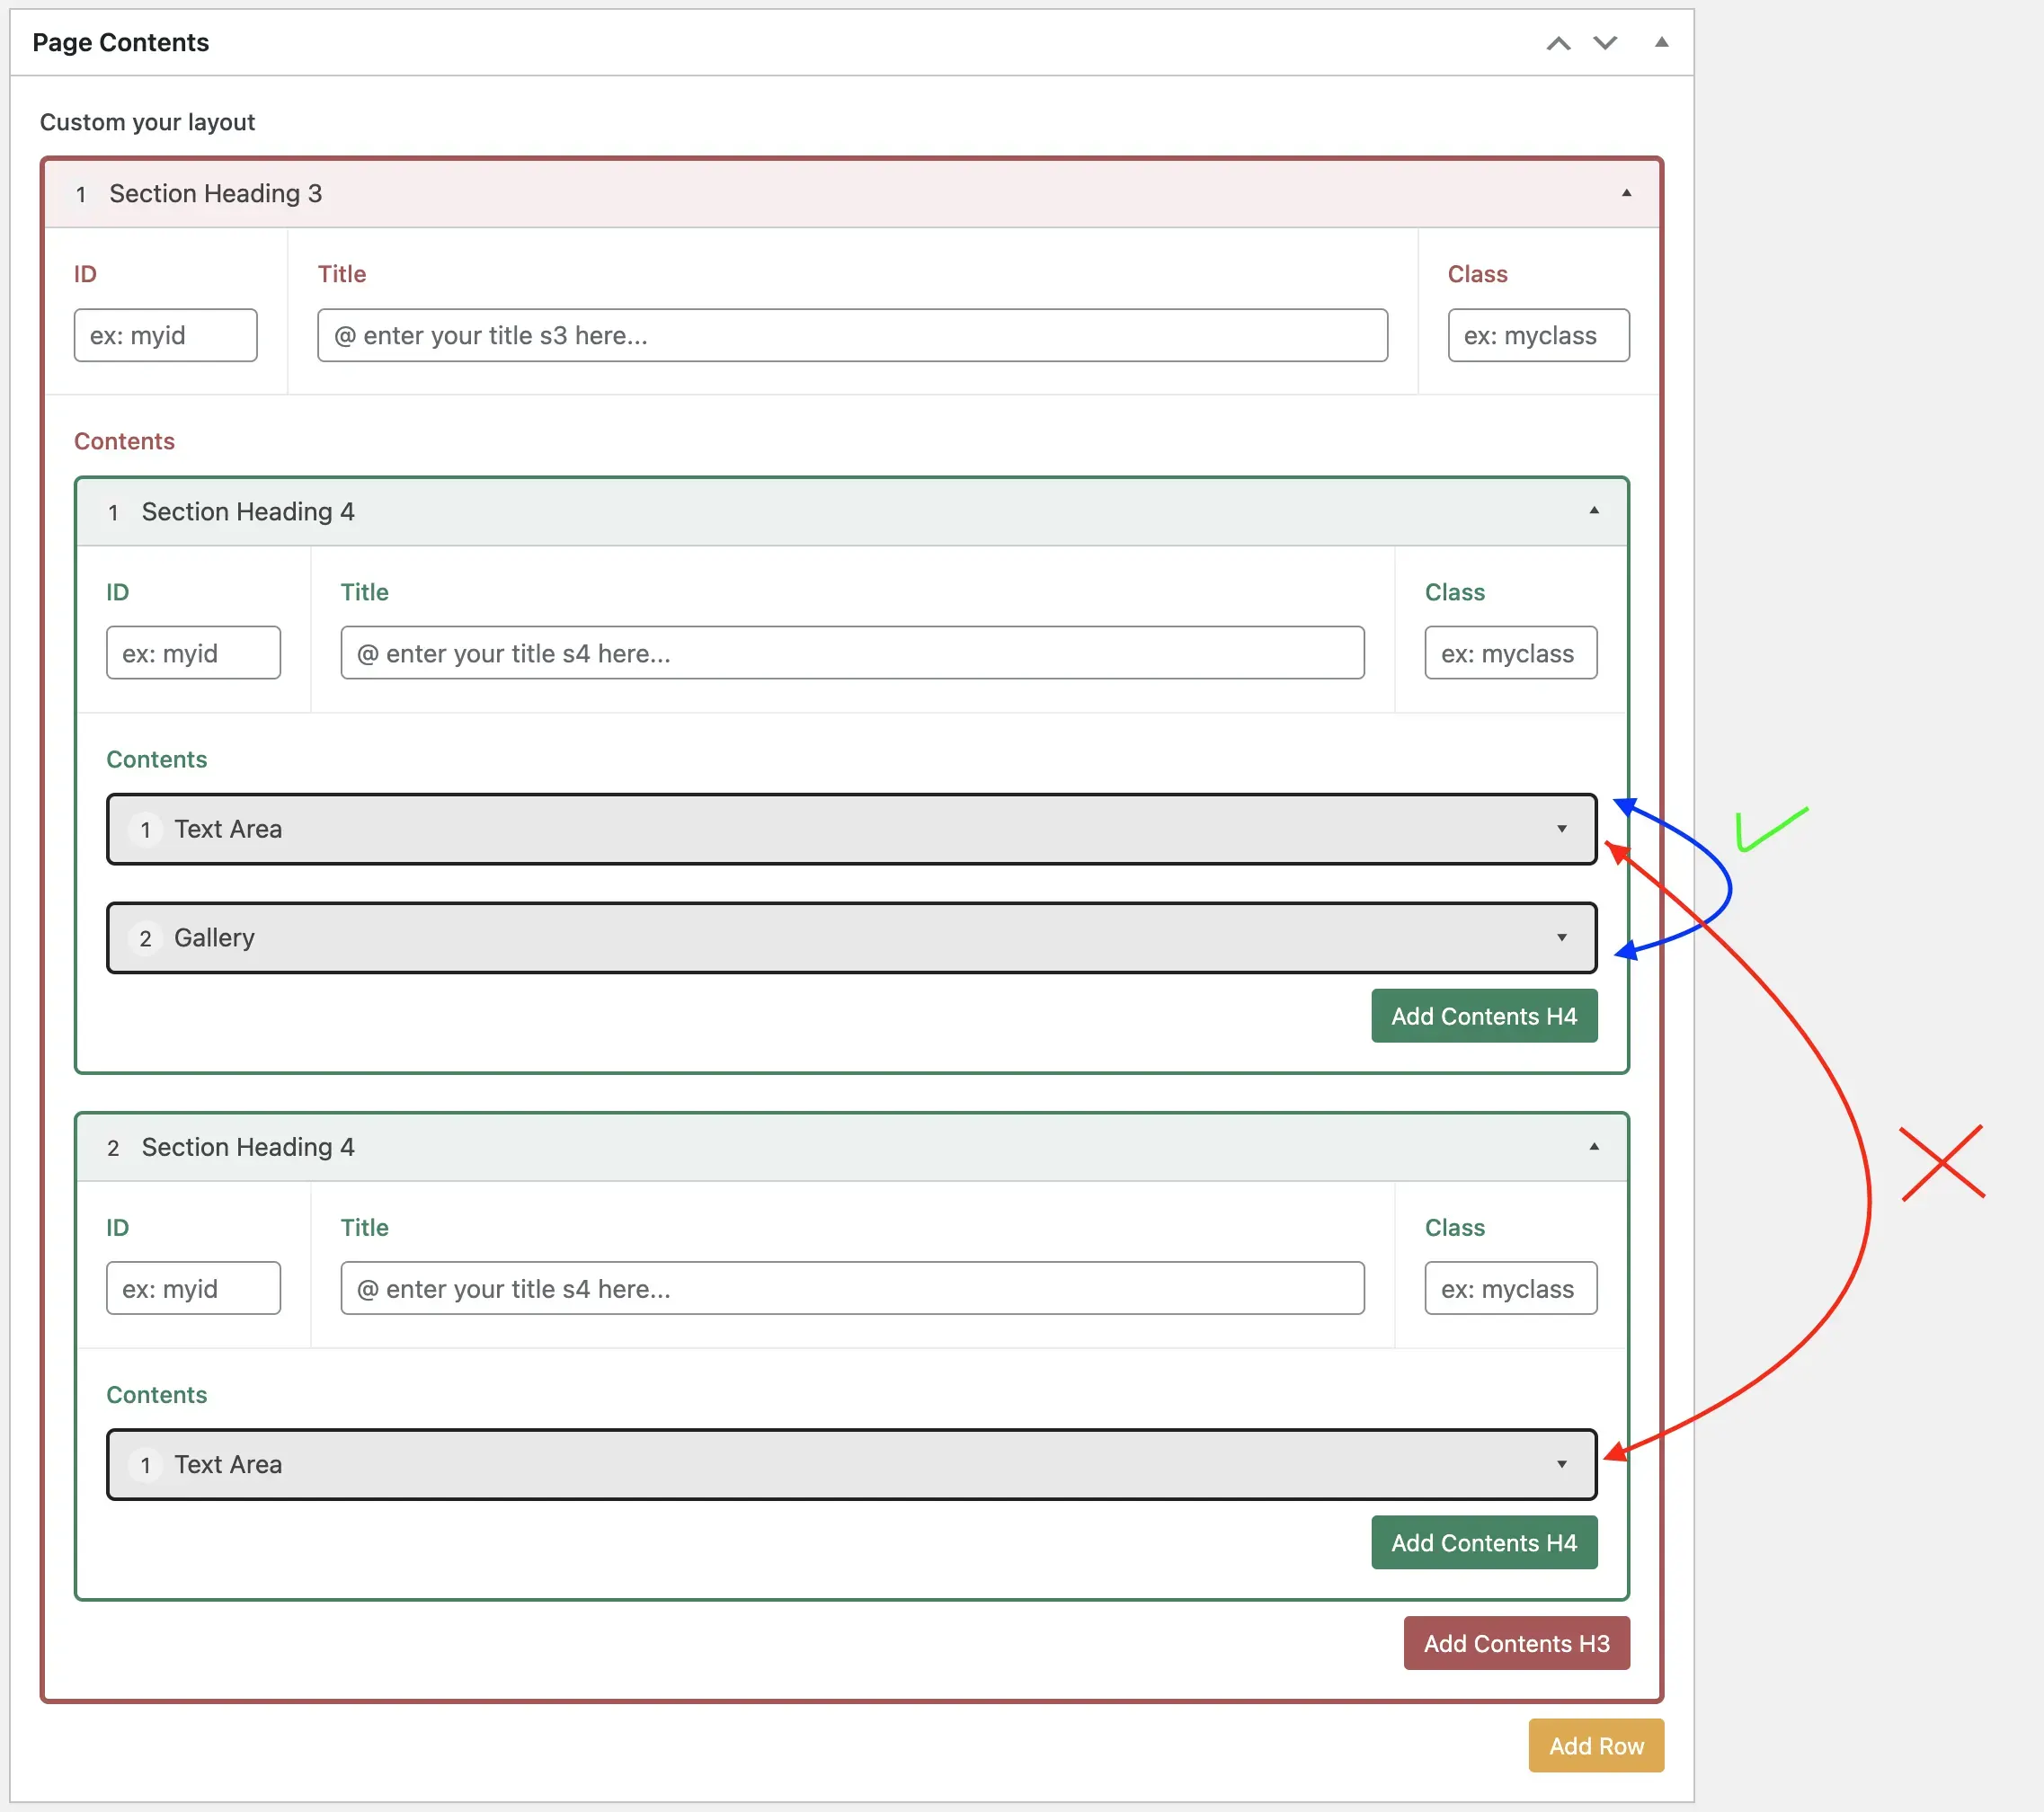Click the Page Contents move down chevron

click(1605, 43)
